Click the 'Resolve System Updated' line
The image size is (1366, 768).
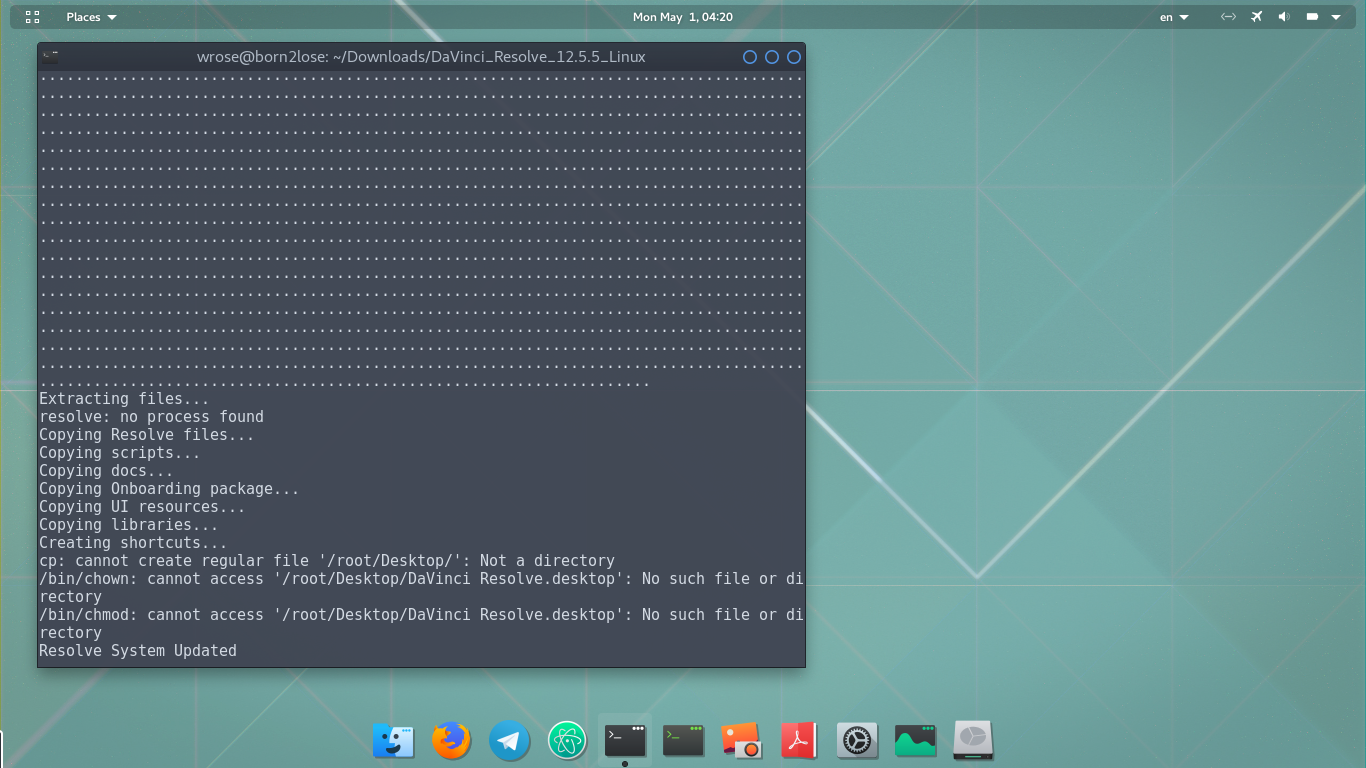[138, 651]
